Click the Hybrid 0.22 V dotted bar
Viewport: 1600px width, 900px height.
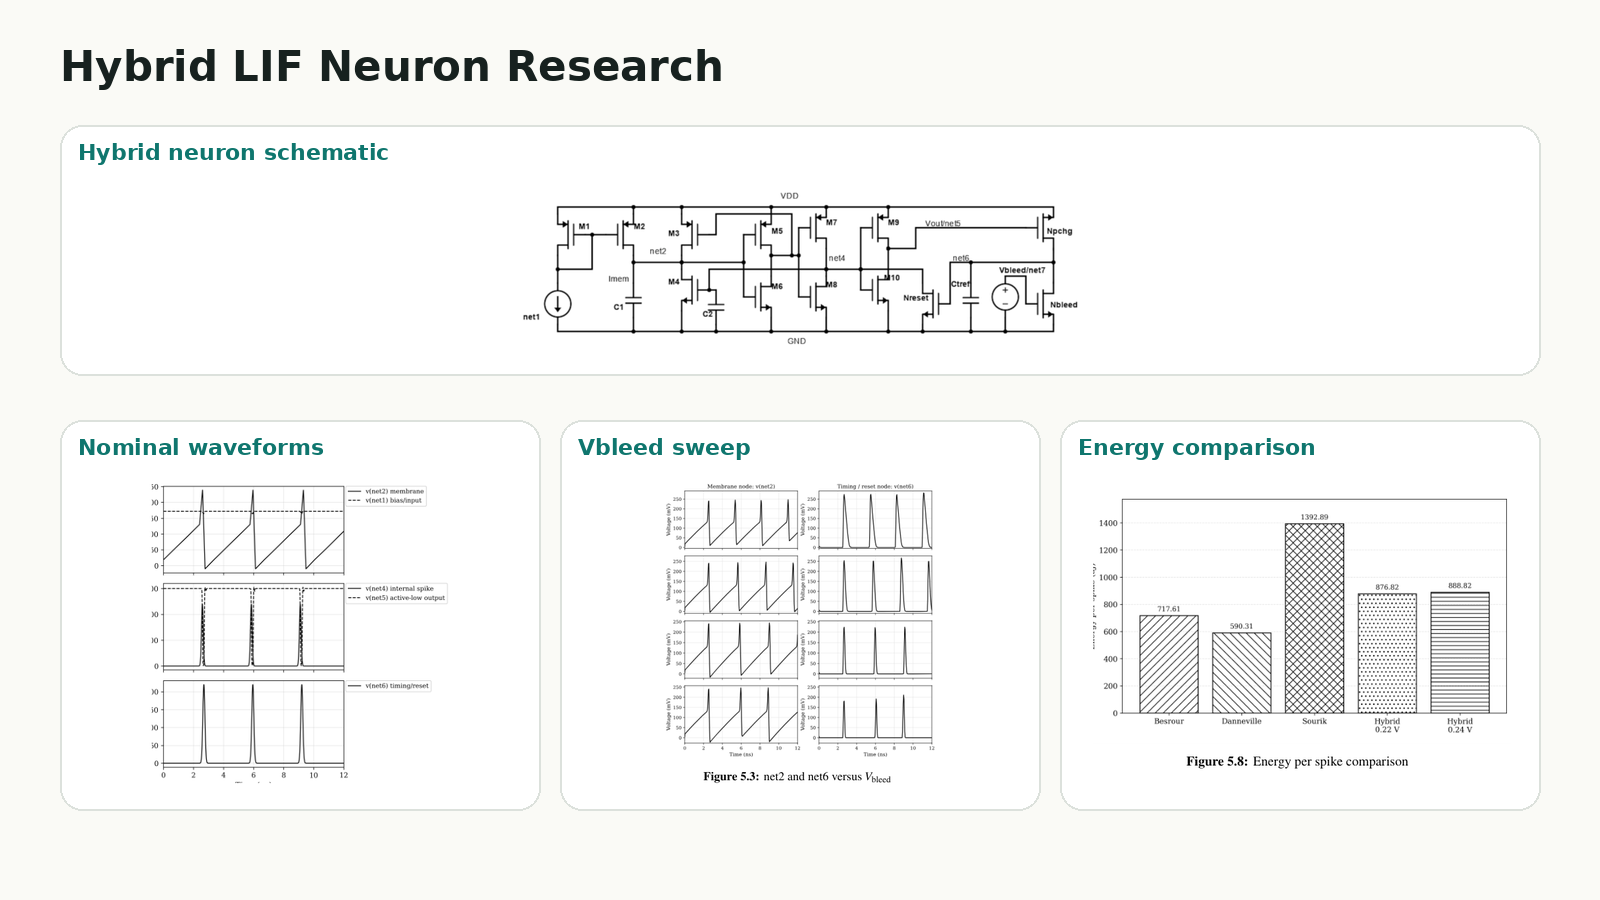(x=1387, y=653)
